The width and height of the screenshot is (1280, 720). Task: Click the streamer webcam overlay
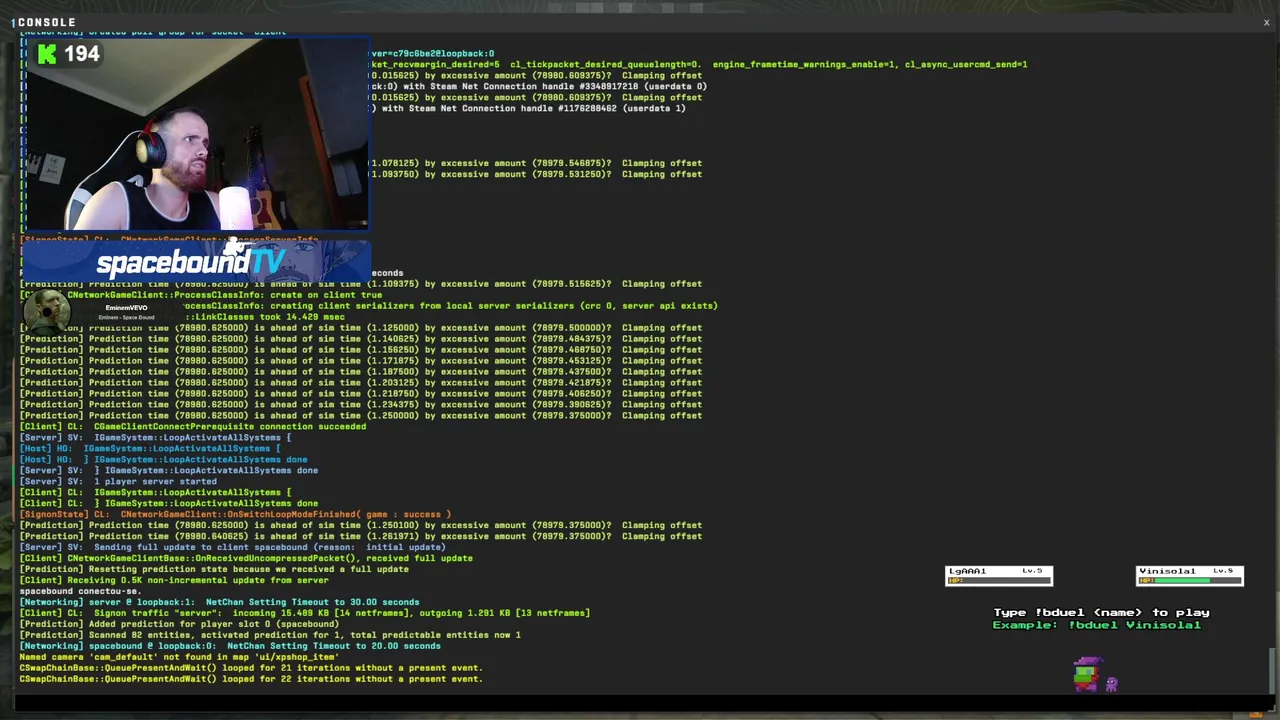196,136
